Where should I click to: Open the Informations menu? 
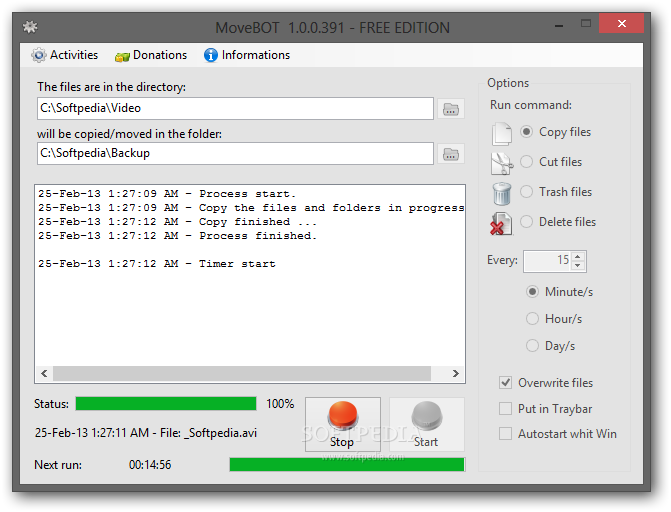pyautogui.click(x=247, y=55)
